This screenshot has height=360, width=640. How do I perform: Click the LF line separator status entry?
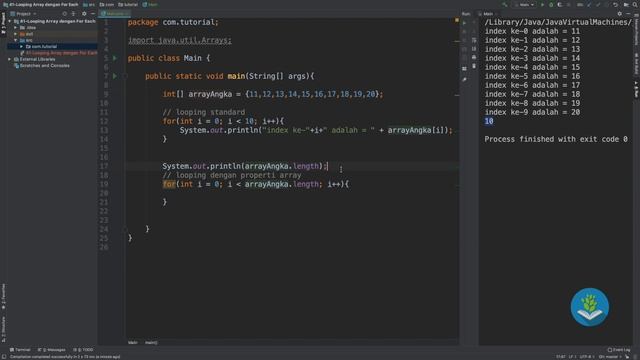tap(573, 357)
